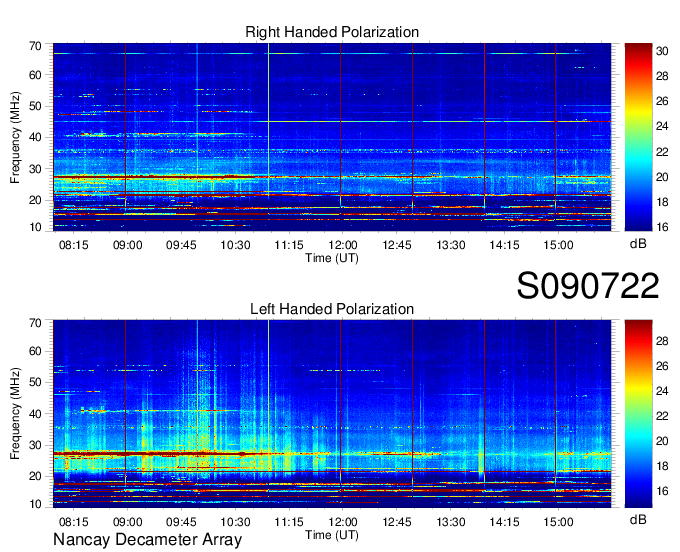This screenshot has height=552, width=680.
Task: Click the 10:30 time tick of Right Handed plot
Action: 235,245
